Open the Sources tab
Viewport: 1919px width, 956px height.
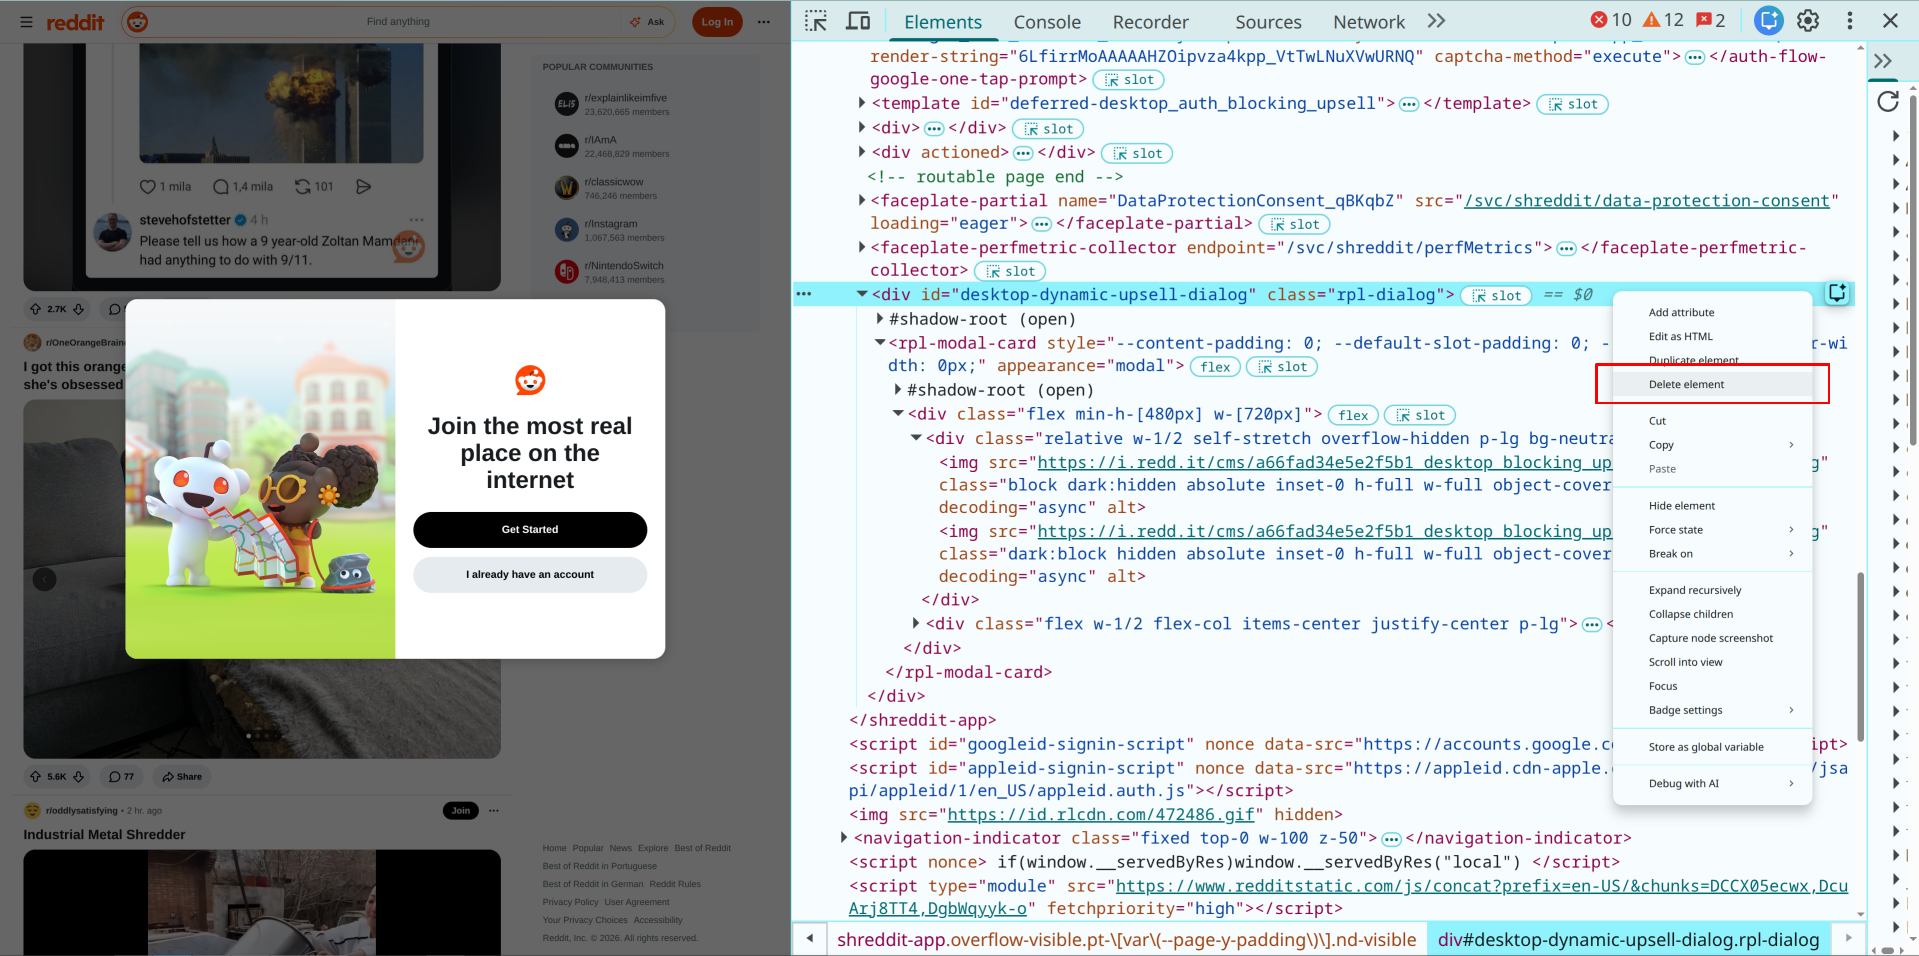[x=1268, y=22]
